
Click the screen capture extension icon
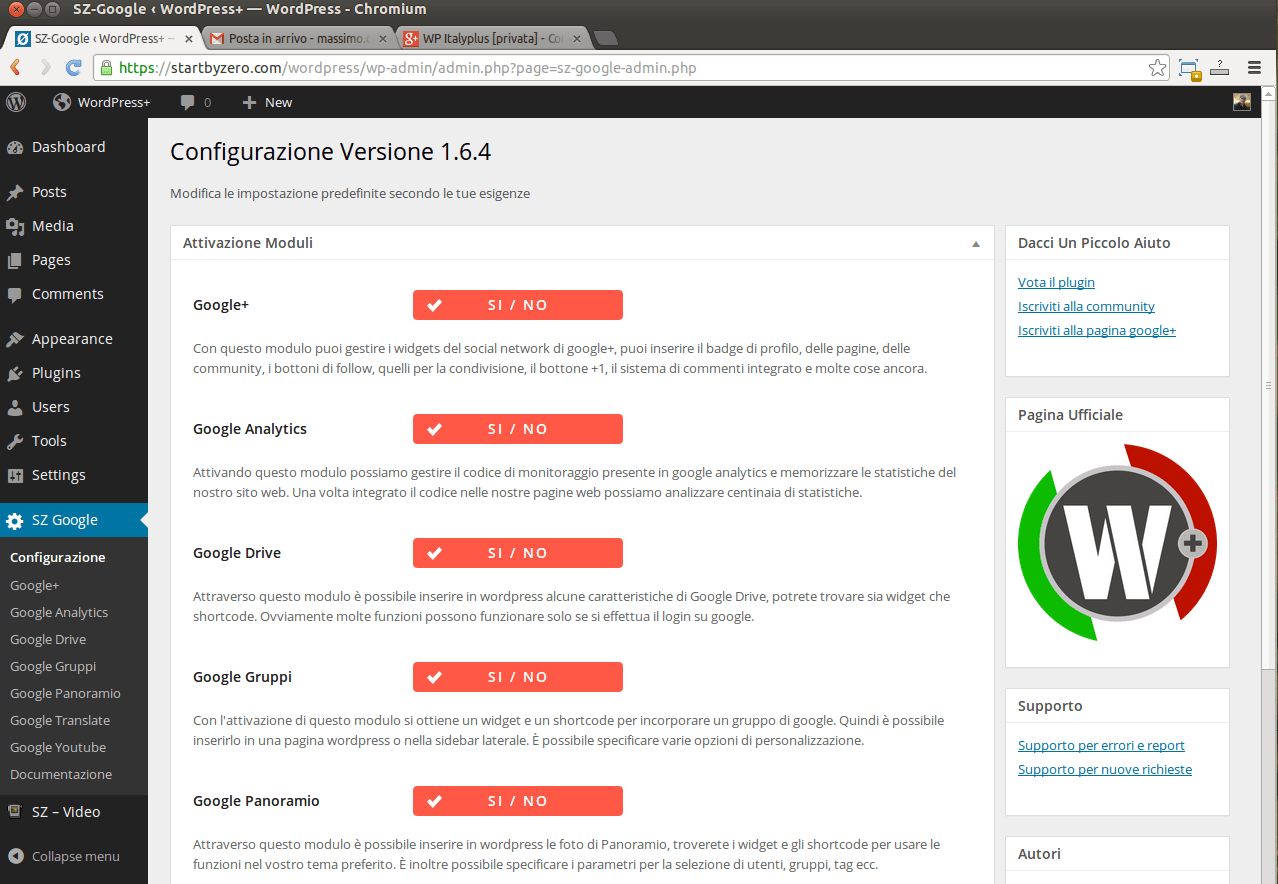(x=1189, y=68)
